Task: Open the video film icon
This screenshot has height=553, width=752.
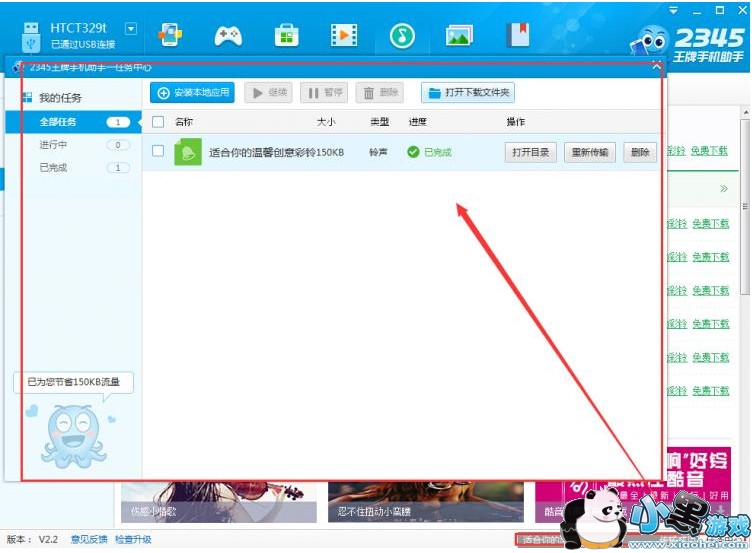Action: click(344, 35)
